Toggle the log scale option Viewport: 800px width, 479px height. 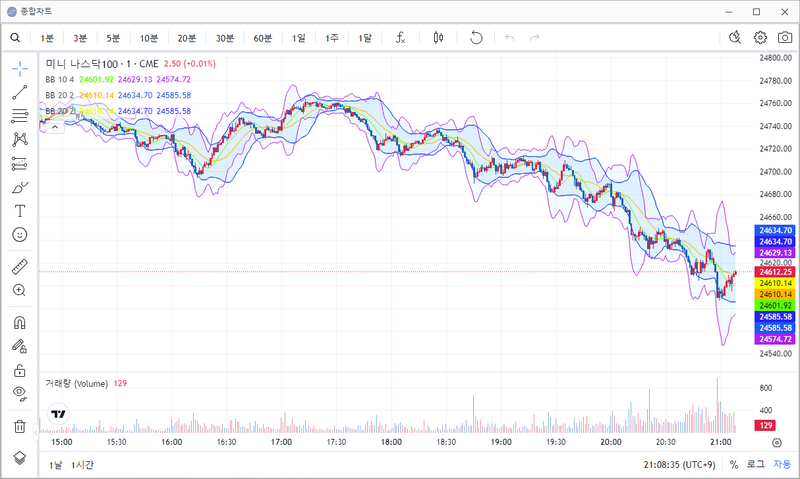pos(756,465)
